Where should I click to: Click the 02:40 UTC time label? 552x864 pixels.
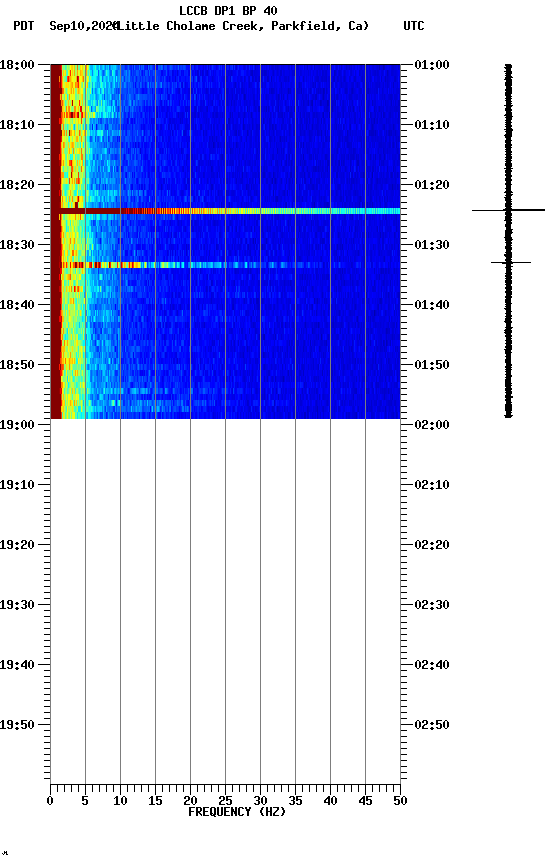[x=432, y=665]
